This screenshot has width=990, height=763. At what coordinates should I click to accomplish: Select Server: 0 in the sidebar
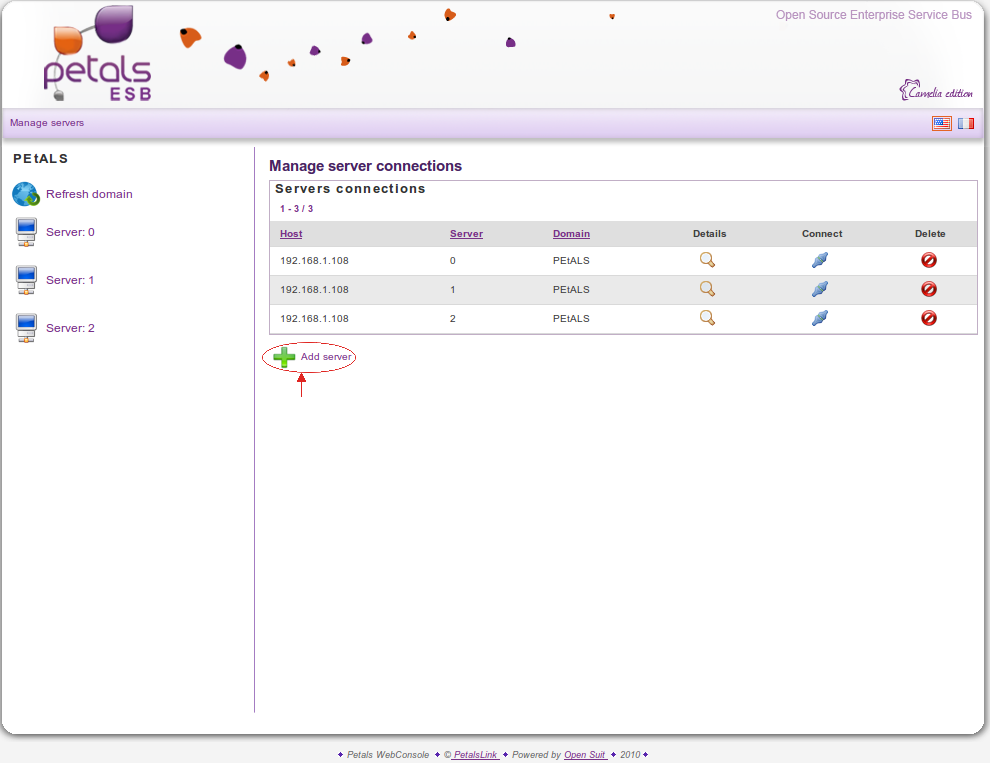pos(70,232)
